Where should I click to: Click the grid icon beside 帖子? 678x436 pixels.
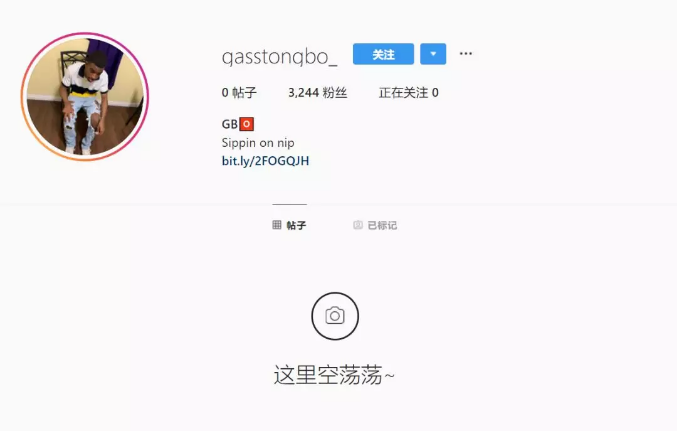point(277,224)
